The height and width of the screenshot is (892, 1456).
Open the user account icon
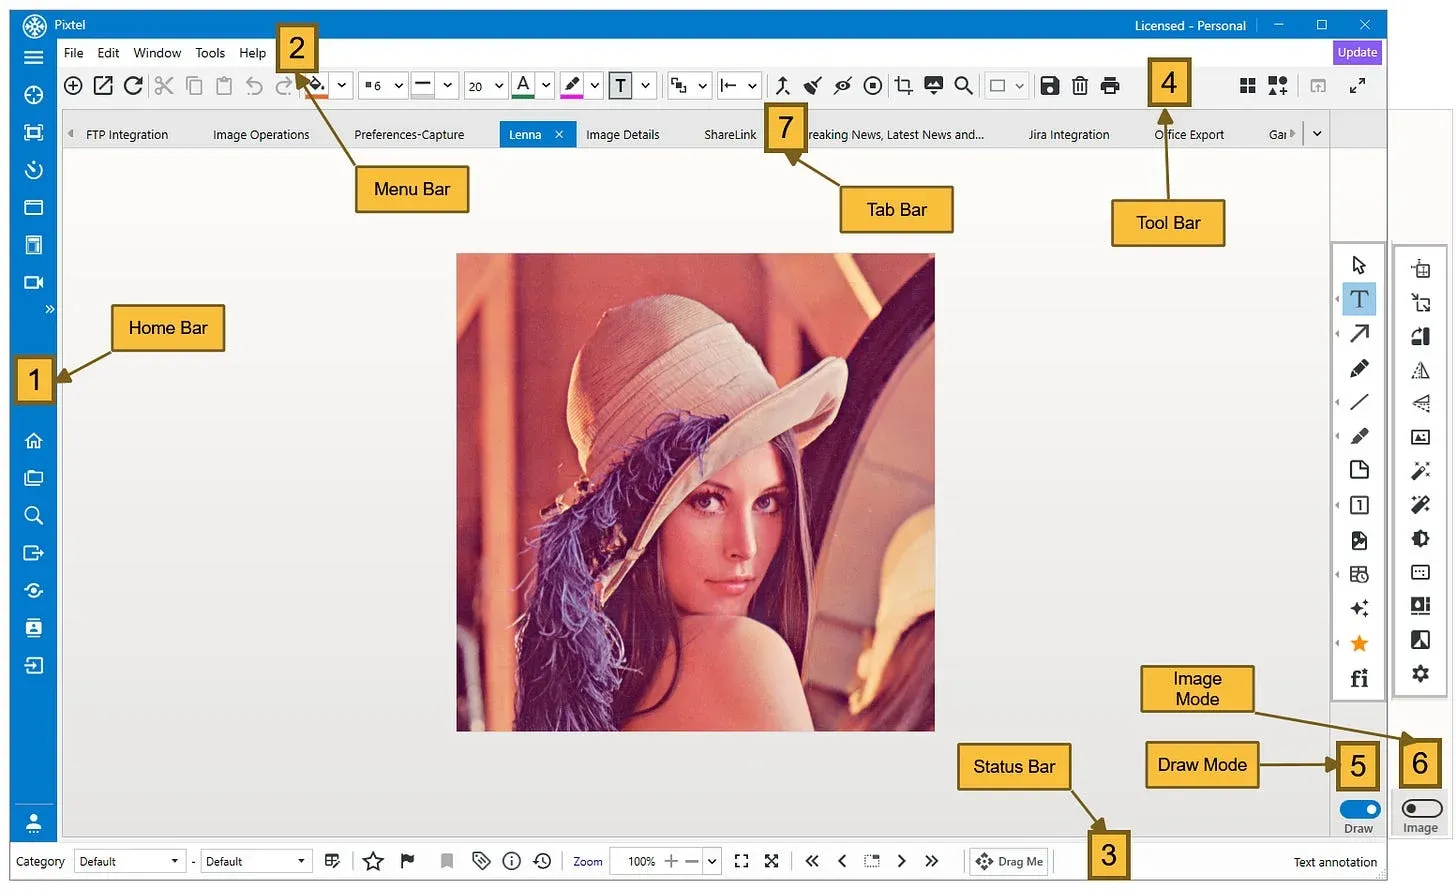(33, 822)
